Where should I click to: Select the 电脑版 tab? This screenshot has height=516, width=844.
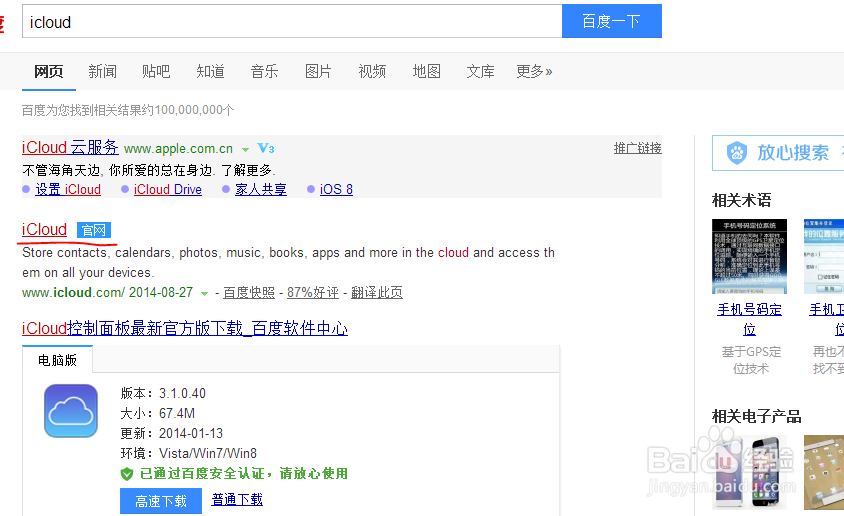pyautogui.click(x=58, y=360)
